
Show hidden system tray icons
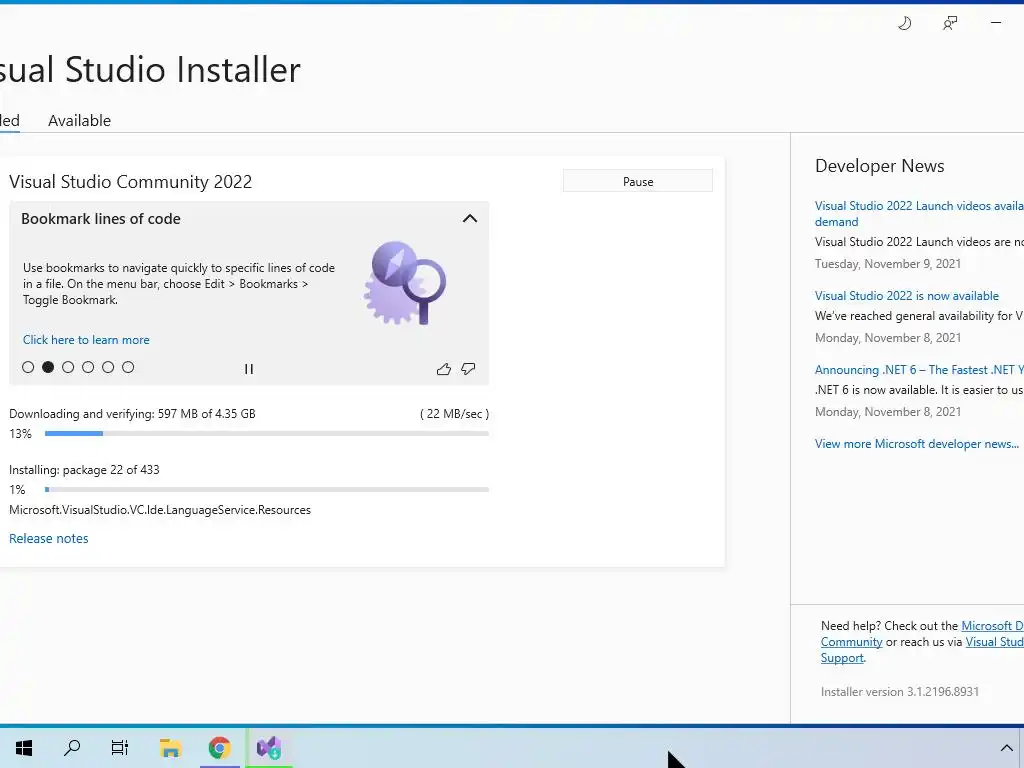tap(1006, 748)
